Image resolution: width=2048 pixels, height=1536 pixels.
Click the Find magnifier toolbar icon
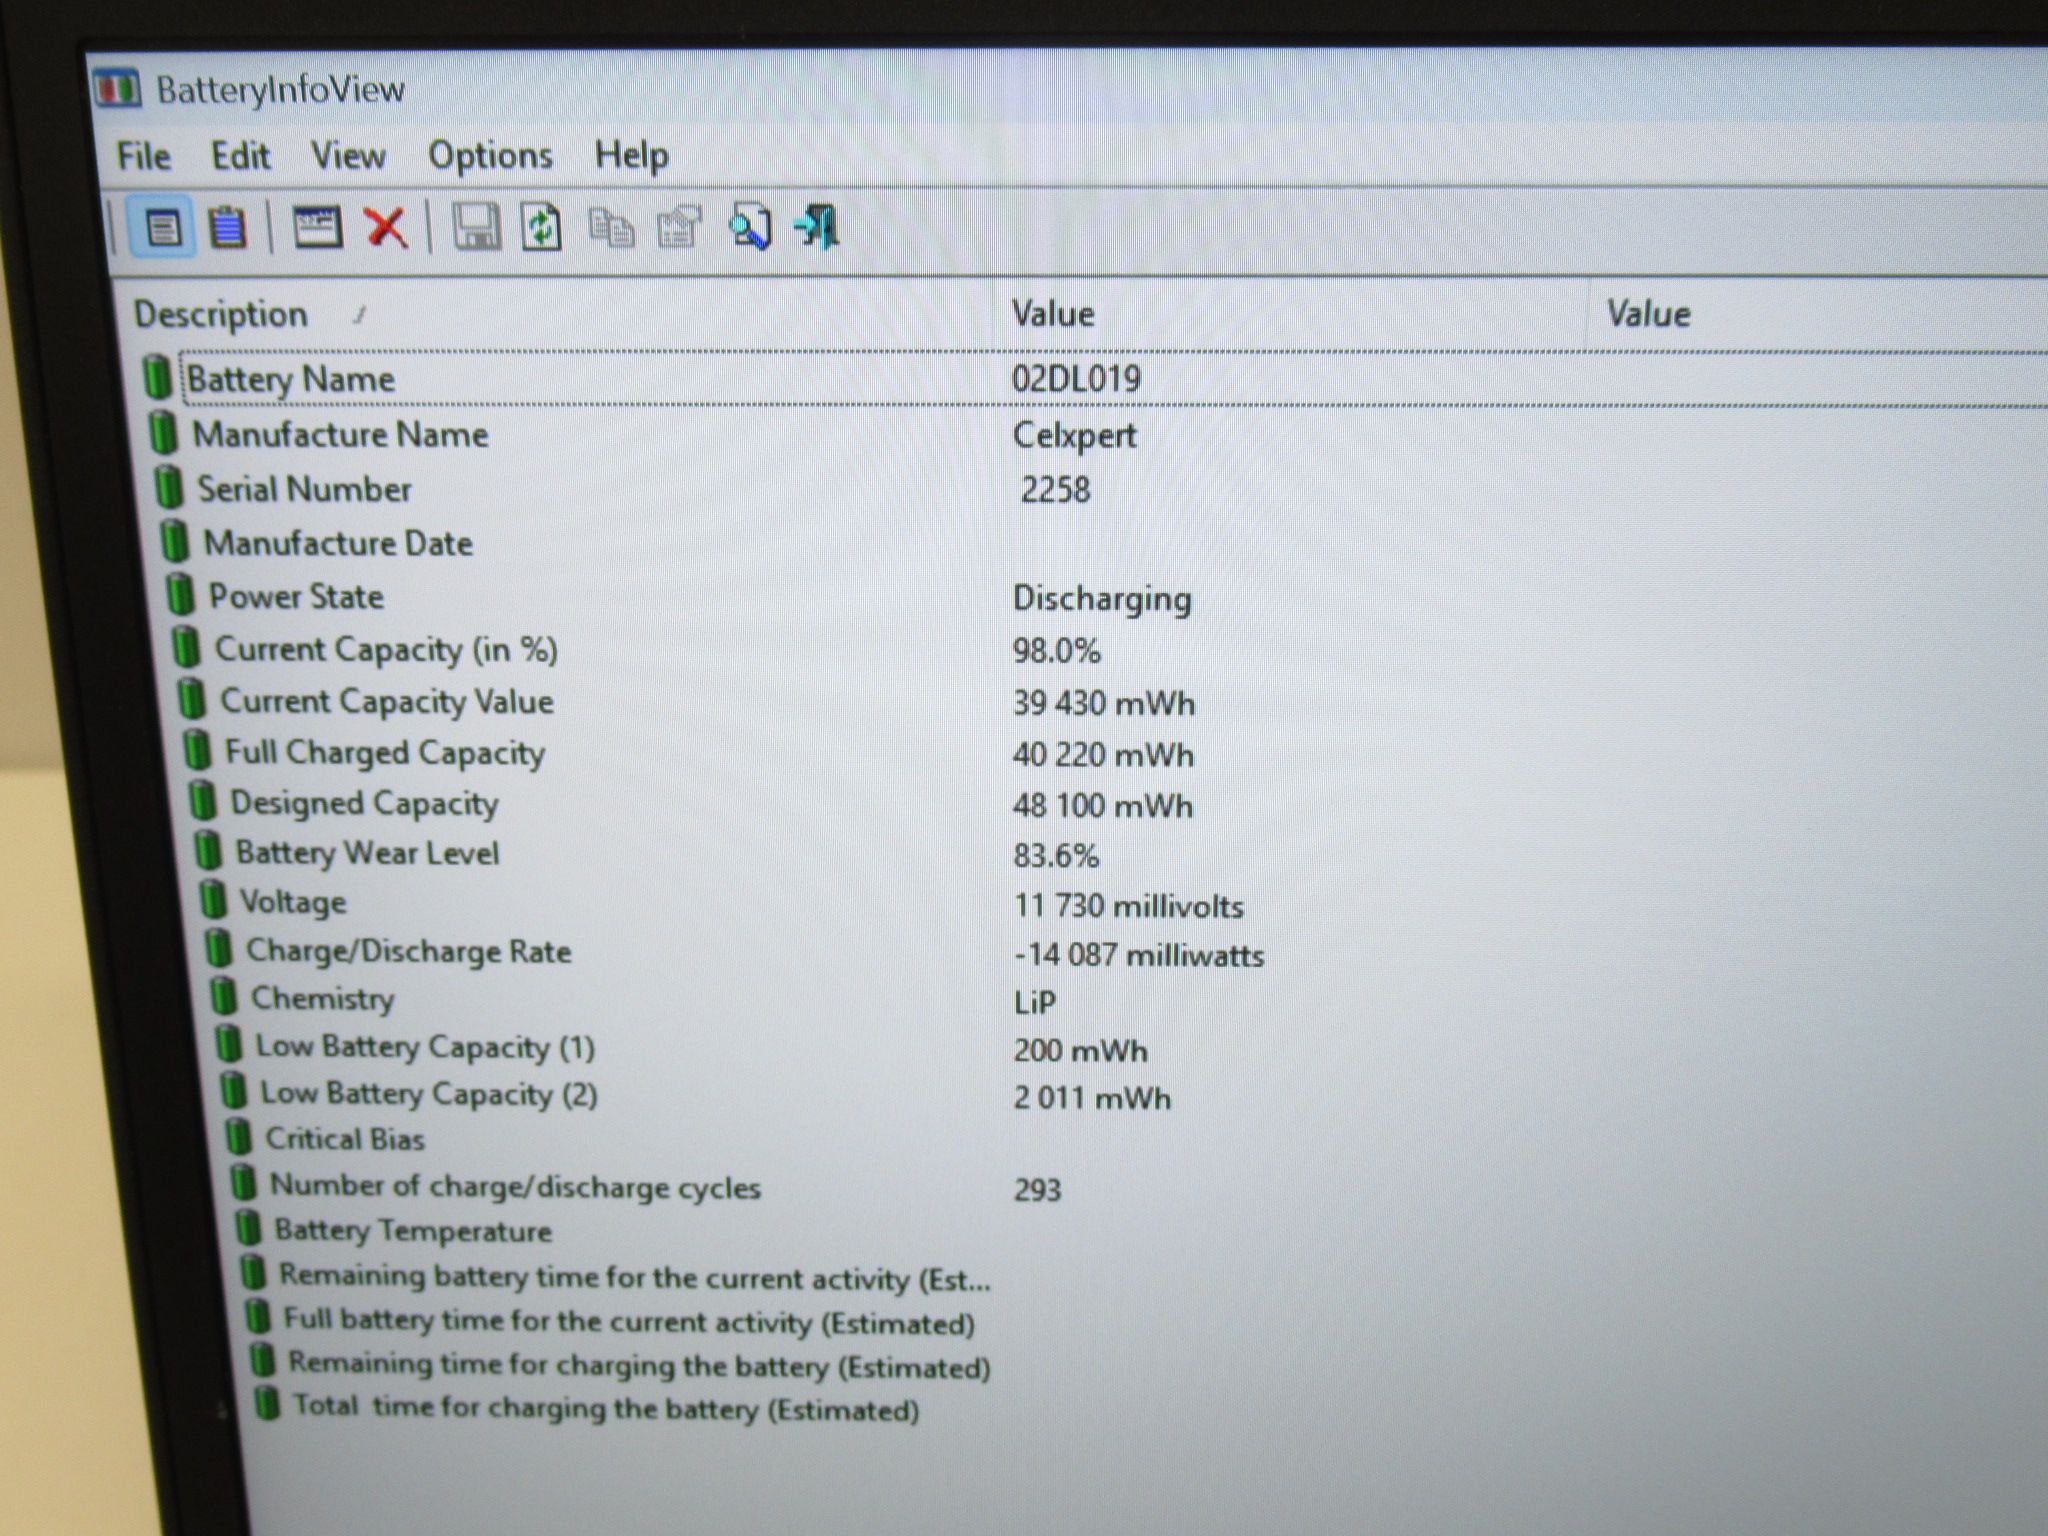click(750, 226)
